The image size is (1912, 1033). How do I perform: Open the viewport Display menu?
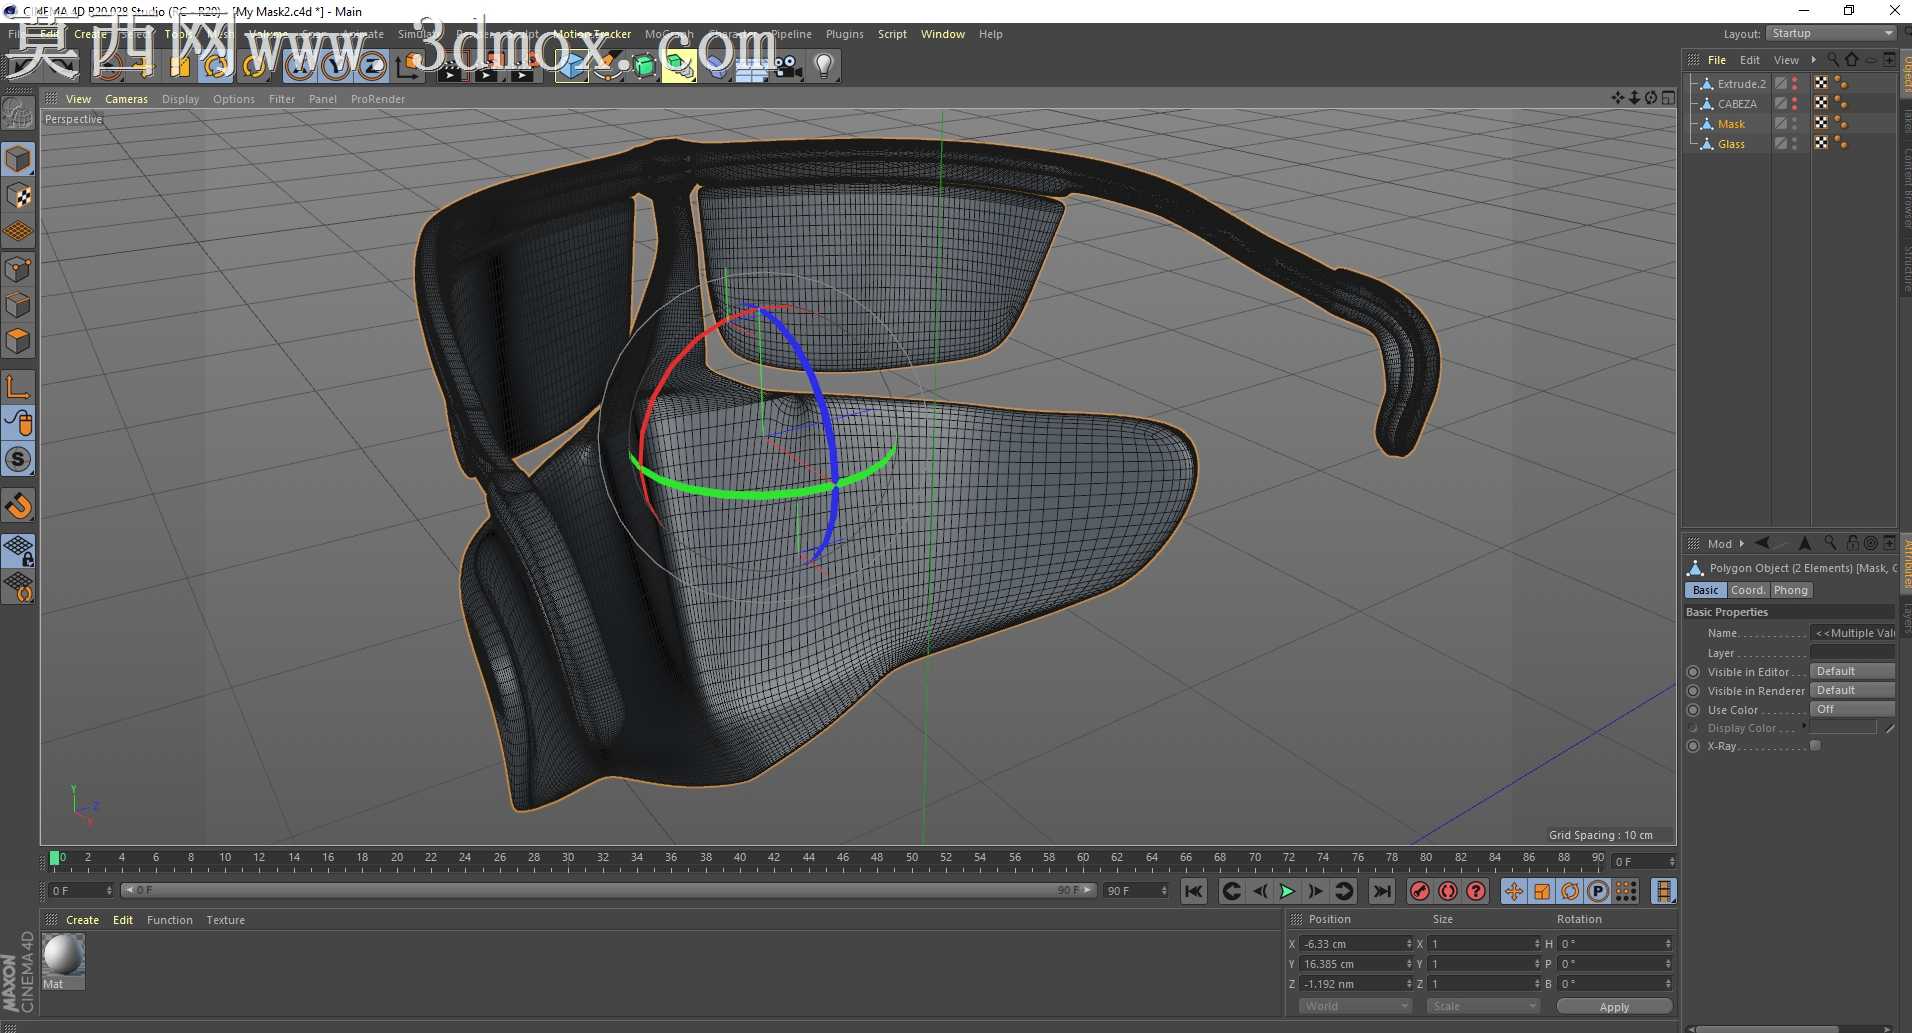[x=180, y=99]
